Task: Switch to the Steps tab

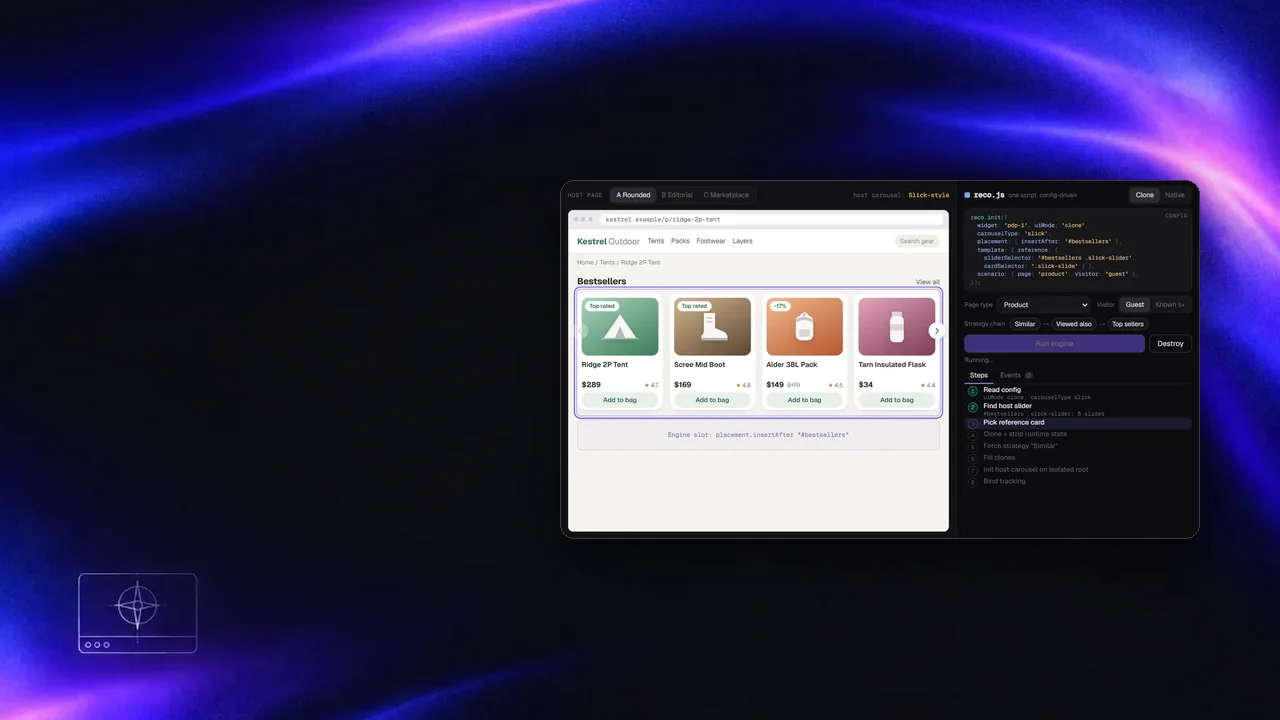Action: pyautogui.click(x=979, y=375)
